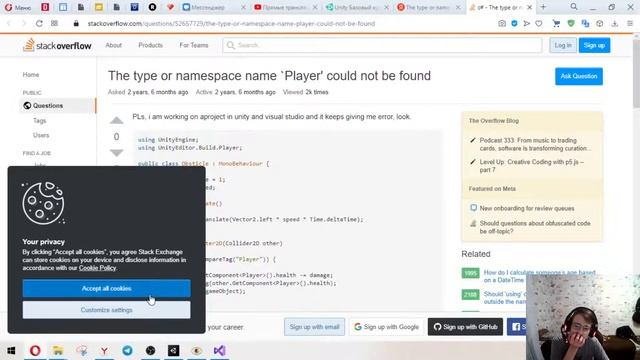This screenshot has width=640, height=360.
Task: Downvote the question with the down arrow
Action: pos(116,153)
